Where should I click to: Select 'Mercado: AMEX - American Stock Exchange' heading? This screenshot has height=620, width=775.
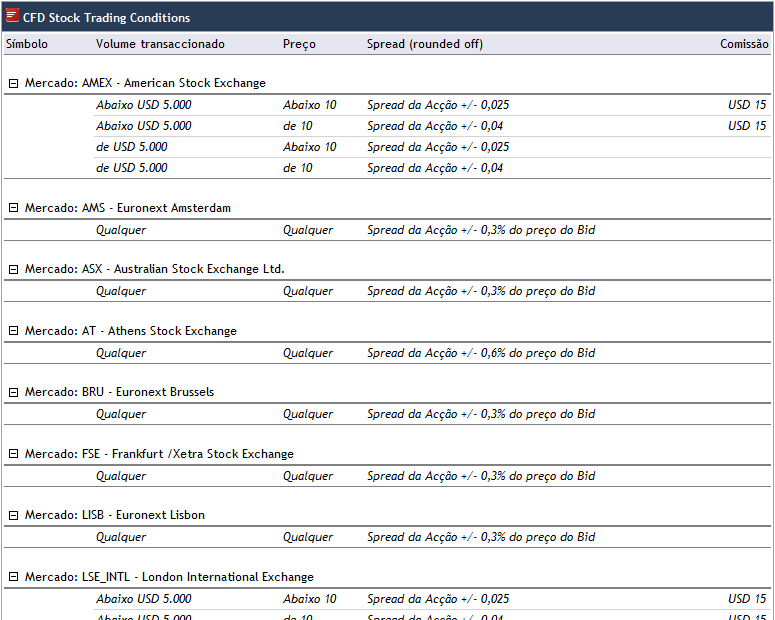(x=145, y=83)
